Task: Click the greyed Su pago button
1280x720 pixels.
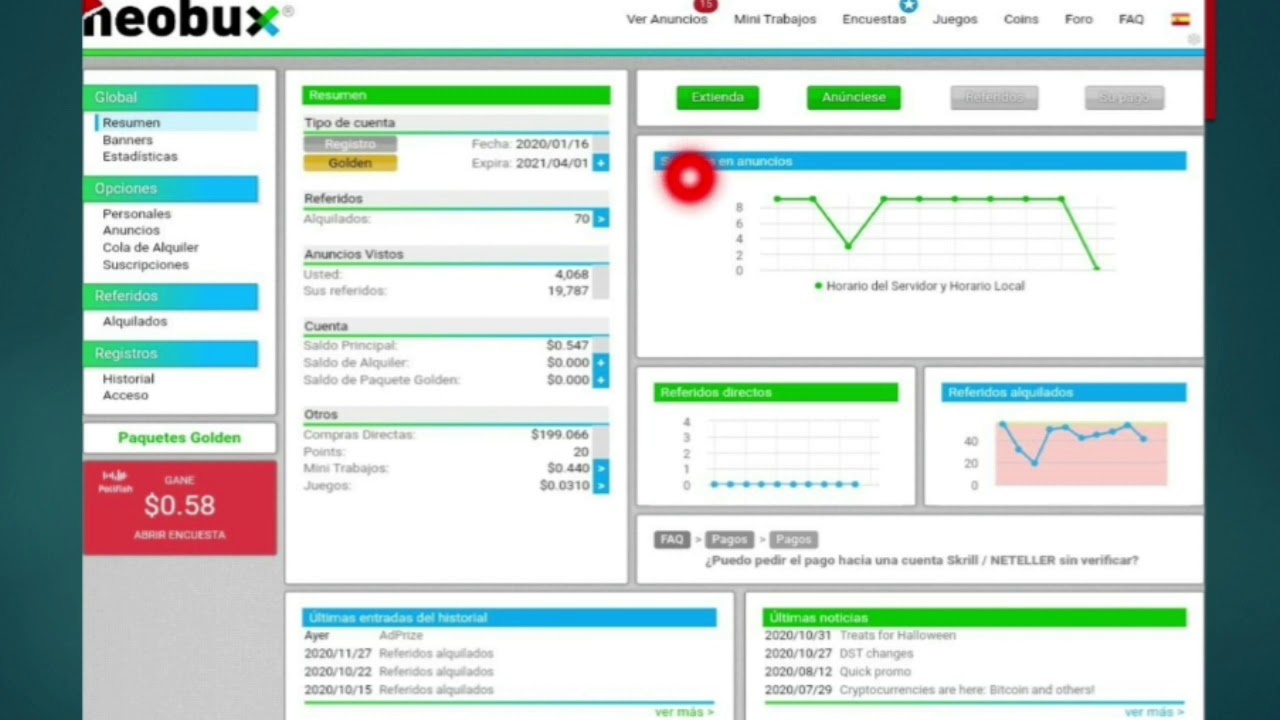Action: click(1124, 97)
